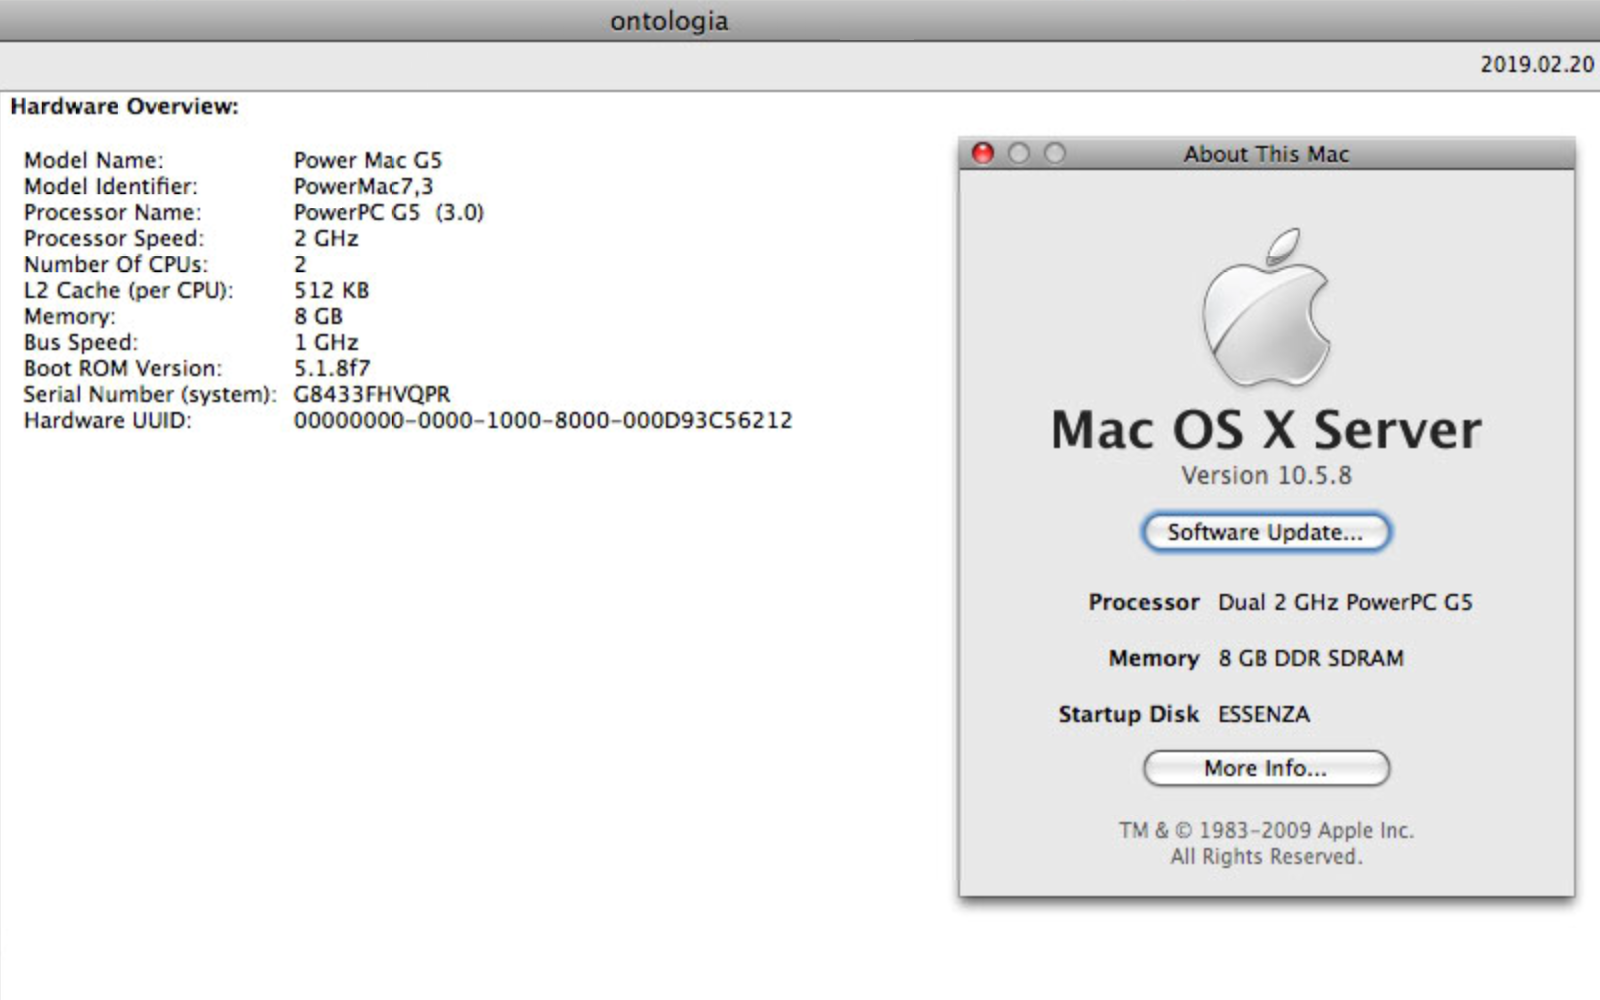Click the PowerPC G5 (3.0) value
1600x1000 pixels.
pos(389,212)
